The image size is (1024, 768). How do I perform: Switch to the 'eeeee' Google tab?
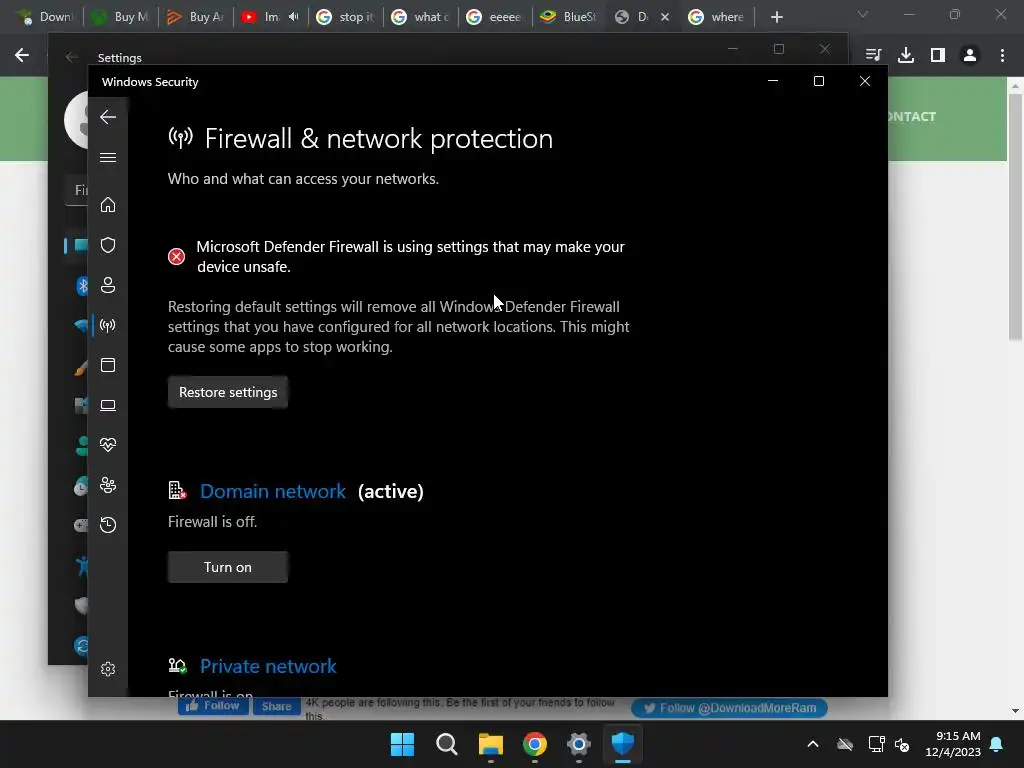pos(495,17)
